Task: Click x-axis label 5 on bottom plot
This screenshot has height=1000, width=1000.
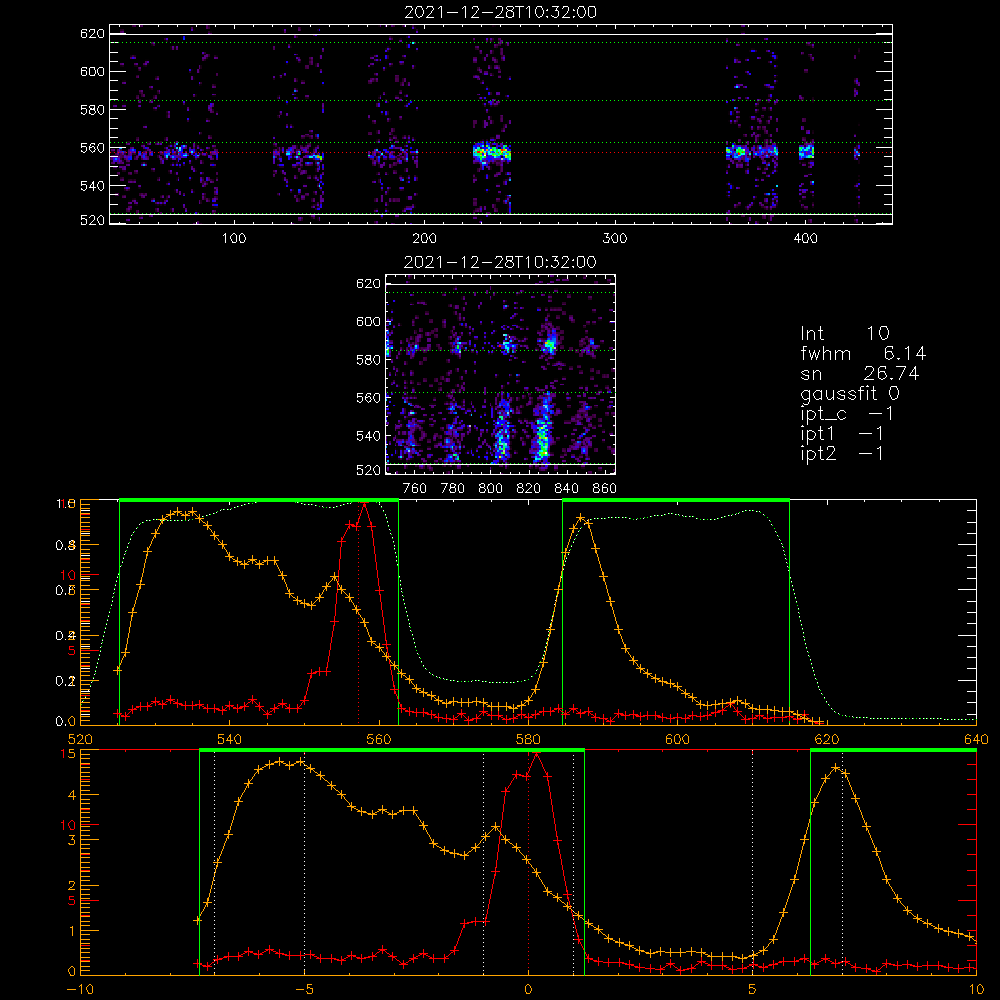Action: pyautogui.click(x=753, y=989)
